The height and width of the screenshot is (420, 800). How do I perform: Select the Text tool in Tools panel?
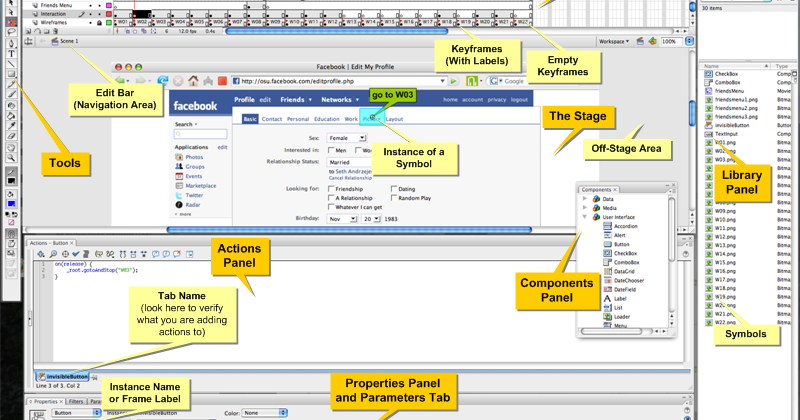[x=11, y=54]
